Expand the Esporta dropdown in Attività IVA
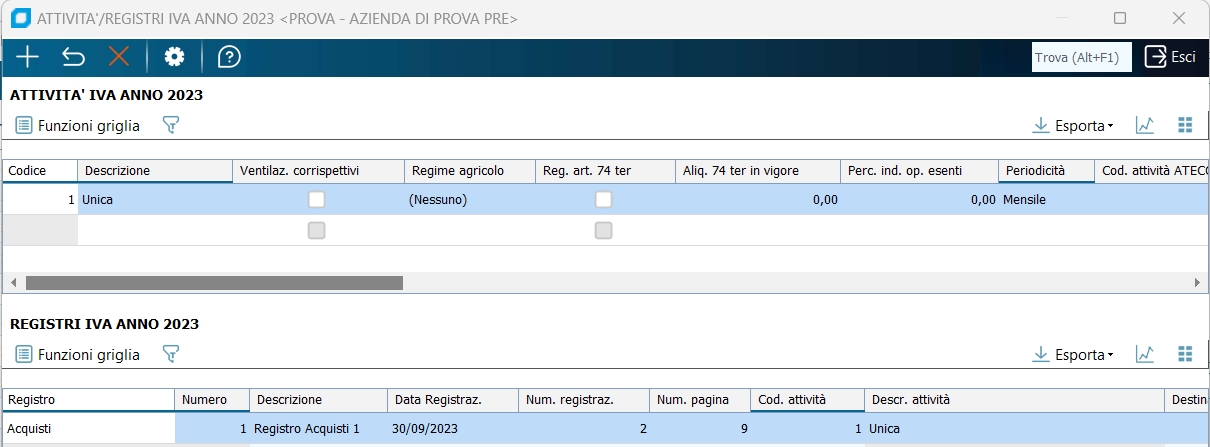 1073,126
